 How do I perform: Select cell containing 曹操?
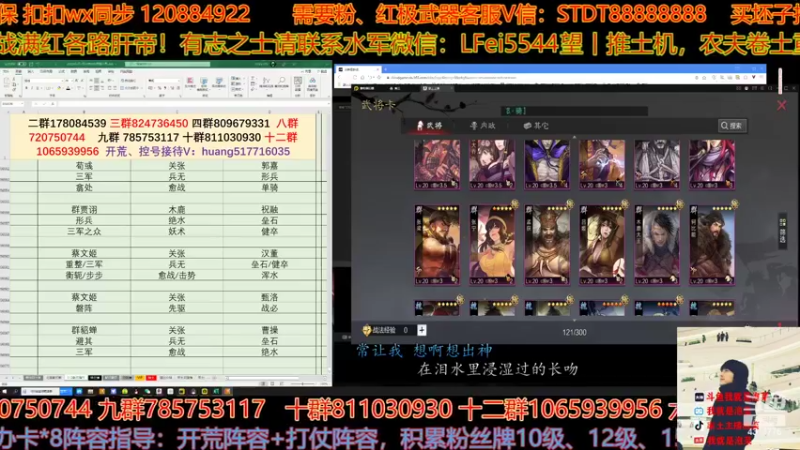269,330
